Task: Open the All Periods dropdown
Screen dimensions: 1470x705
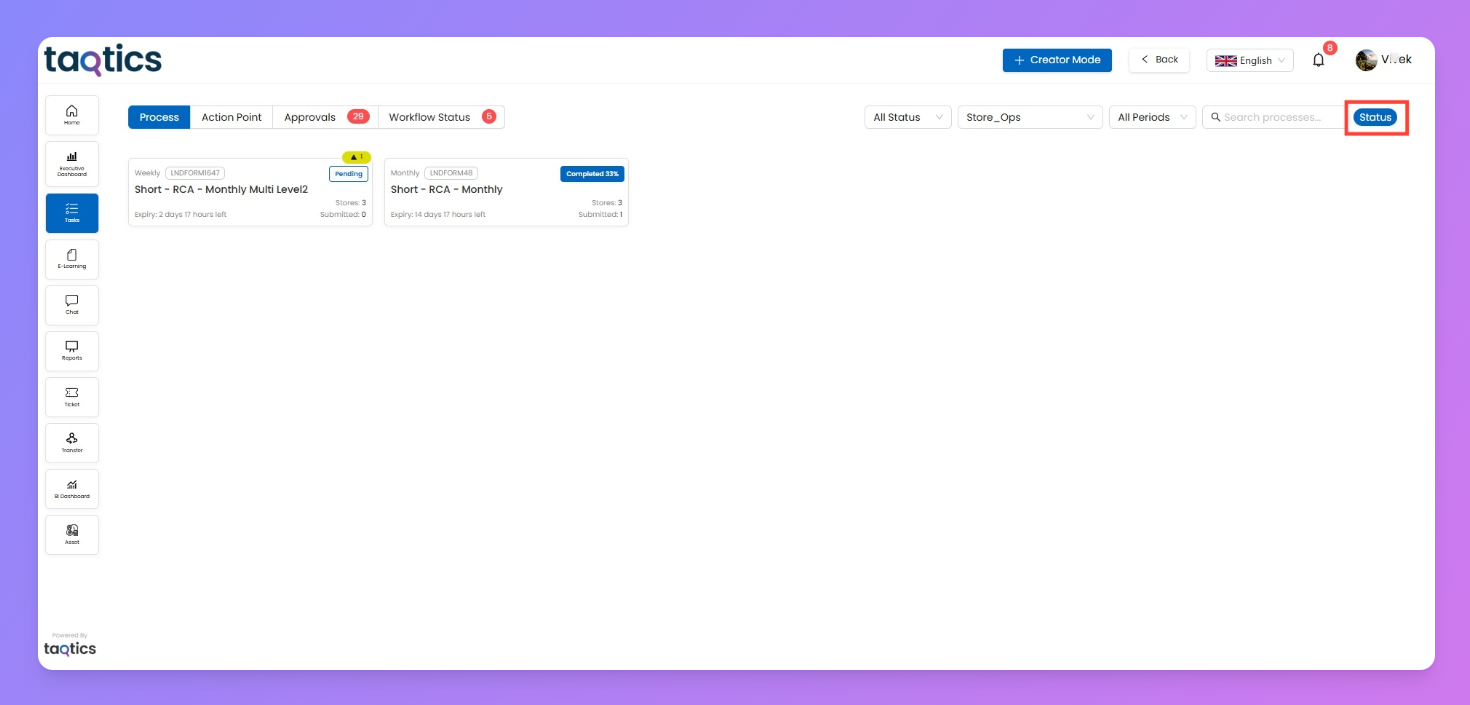Action: [1152, 117]
